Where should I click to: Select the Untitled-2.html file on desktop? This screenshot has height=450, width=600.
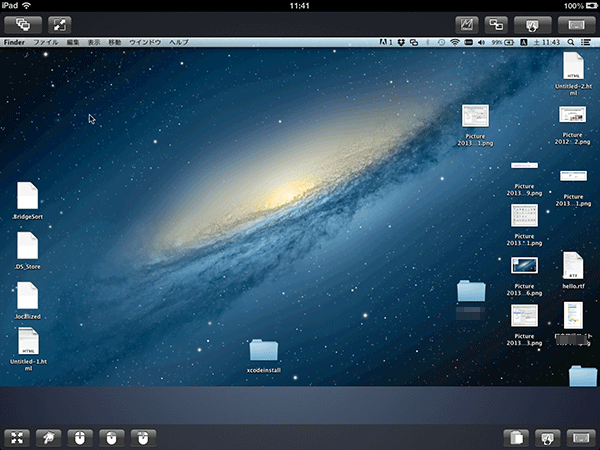(x=573, y=66)
